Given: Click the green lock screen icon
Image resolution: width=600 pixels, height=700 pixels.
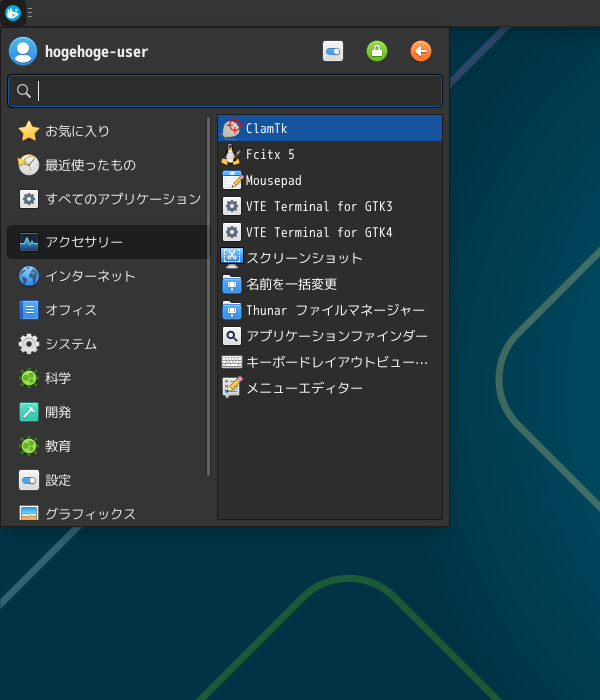Looking at the screenshot, I should click(377, 51).
